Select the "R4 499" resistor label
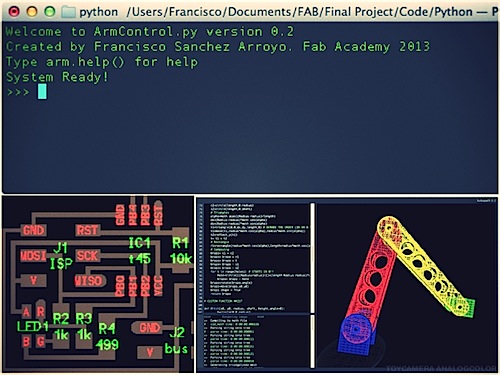 click(107, 337)
